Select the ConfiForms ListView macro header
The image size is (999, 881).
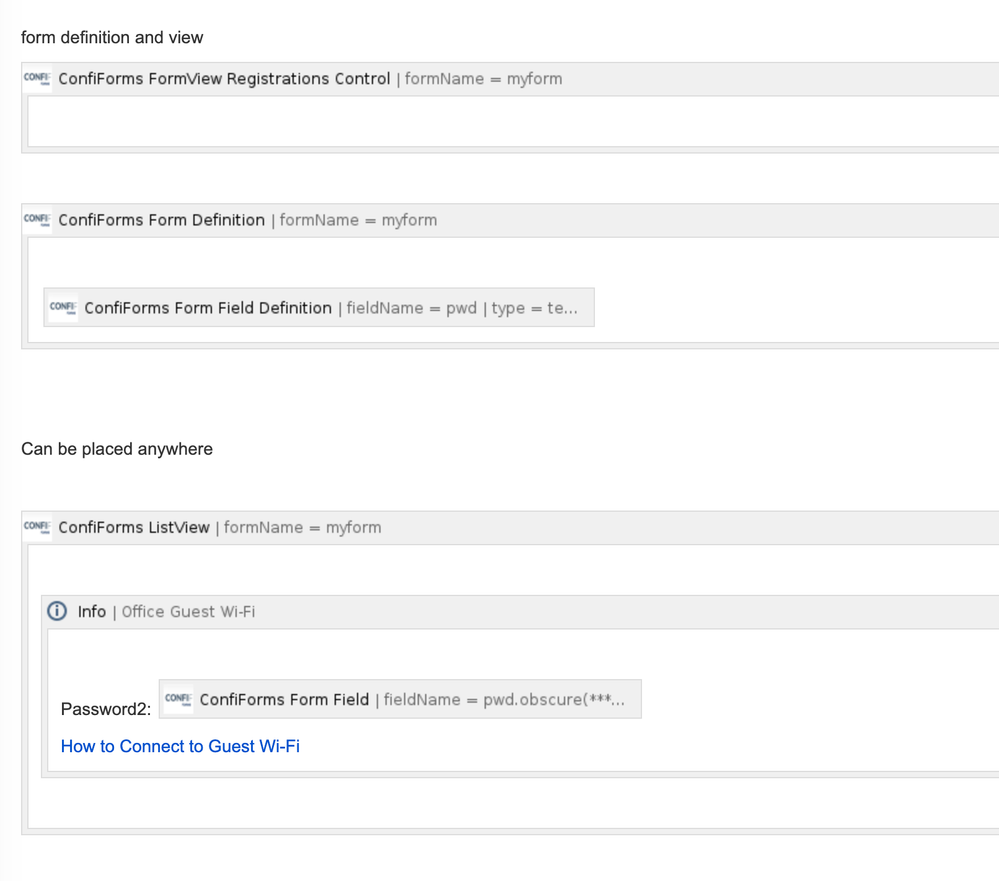(510, 528)
